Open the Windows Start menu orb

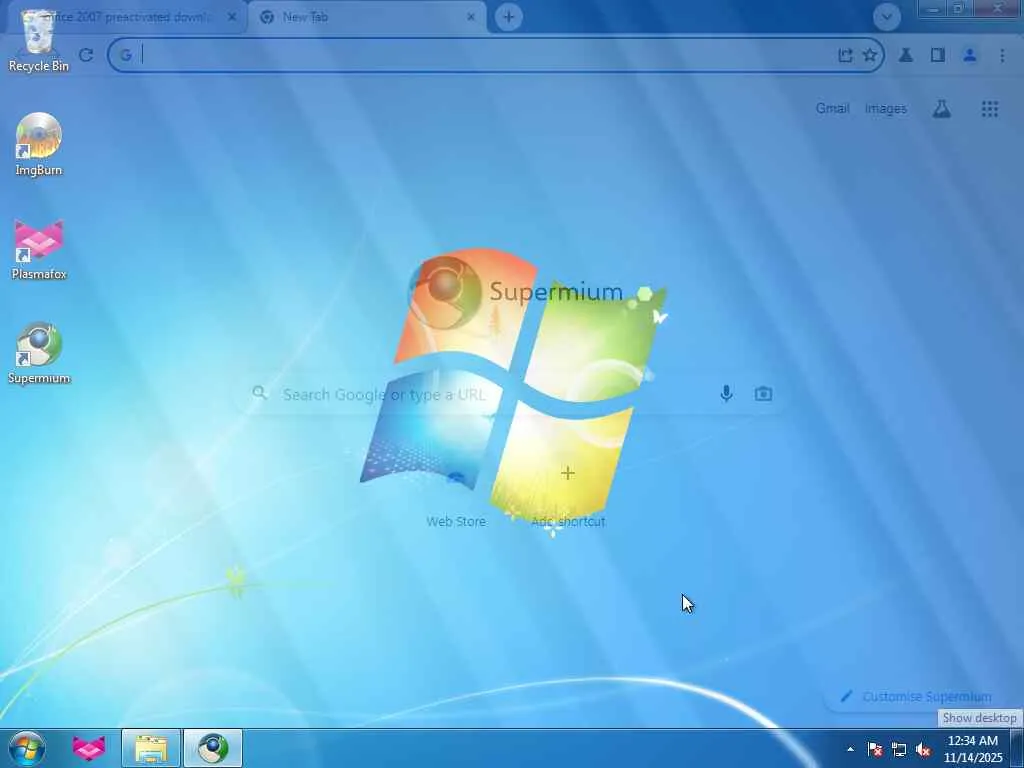(x=27, y=748)
